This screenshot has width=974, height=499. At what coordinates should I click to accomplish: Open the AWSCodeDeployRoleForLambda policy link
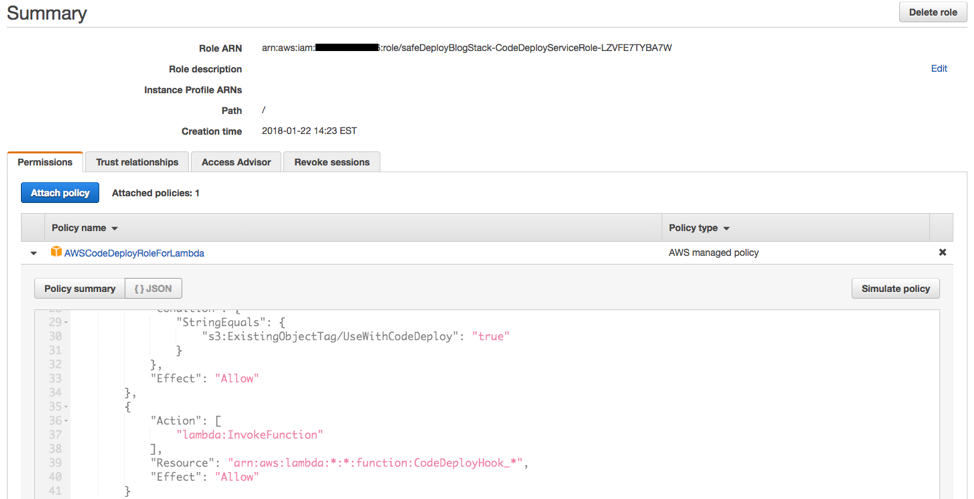pyautogui.click(x=134, y=253)
